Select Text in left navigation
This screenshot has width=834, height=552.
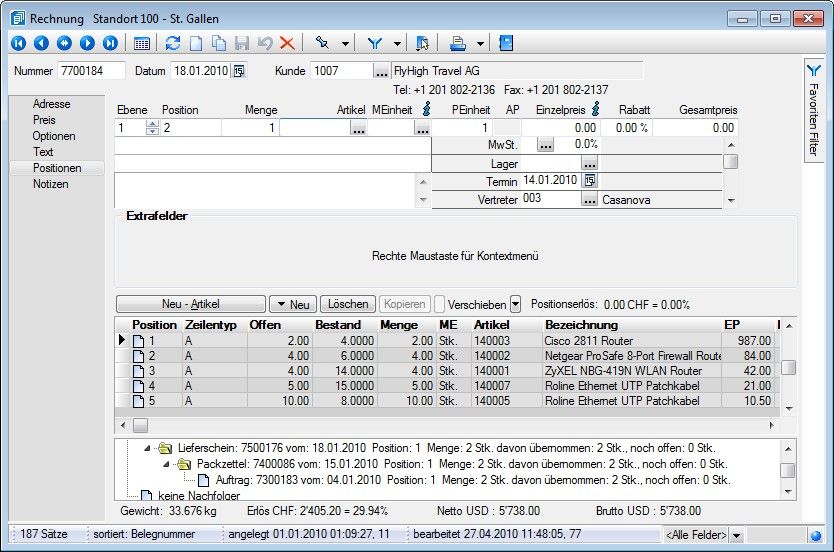[x=43, y=152]
